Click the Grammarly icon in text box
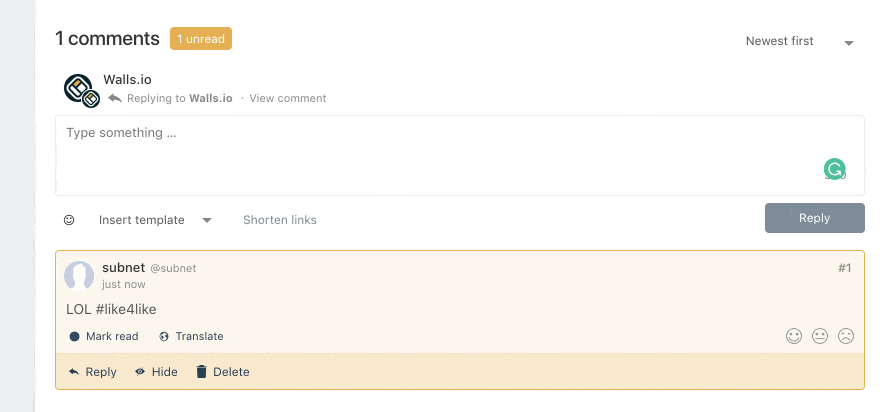Screen dimensions: 882x412 tap(835, 169)
